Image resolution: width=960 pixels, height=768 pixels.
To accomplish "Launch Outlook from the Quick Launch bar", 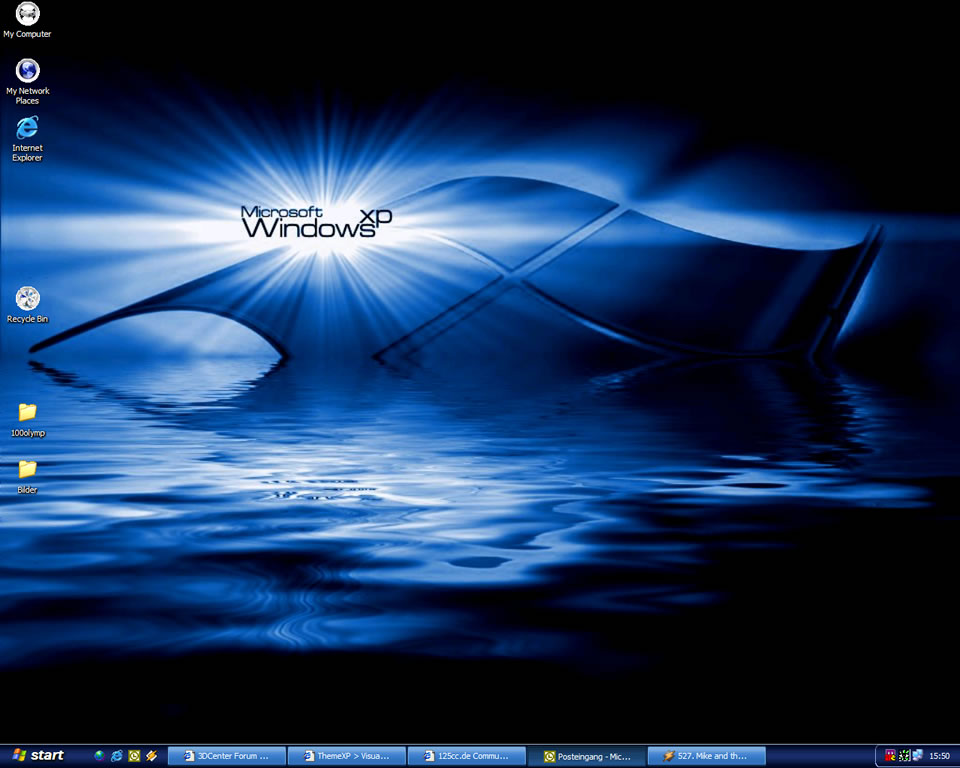I will pyautogui.click(x=134, y=756).
